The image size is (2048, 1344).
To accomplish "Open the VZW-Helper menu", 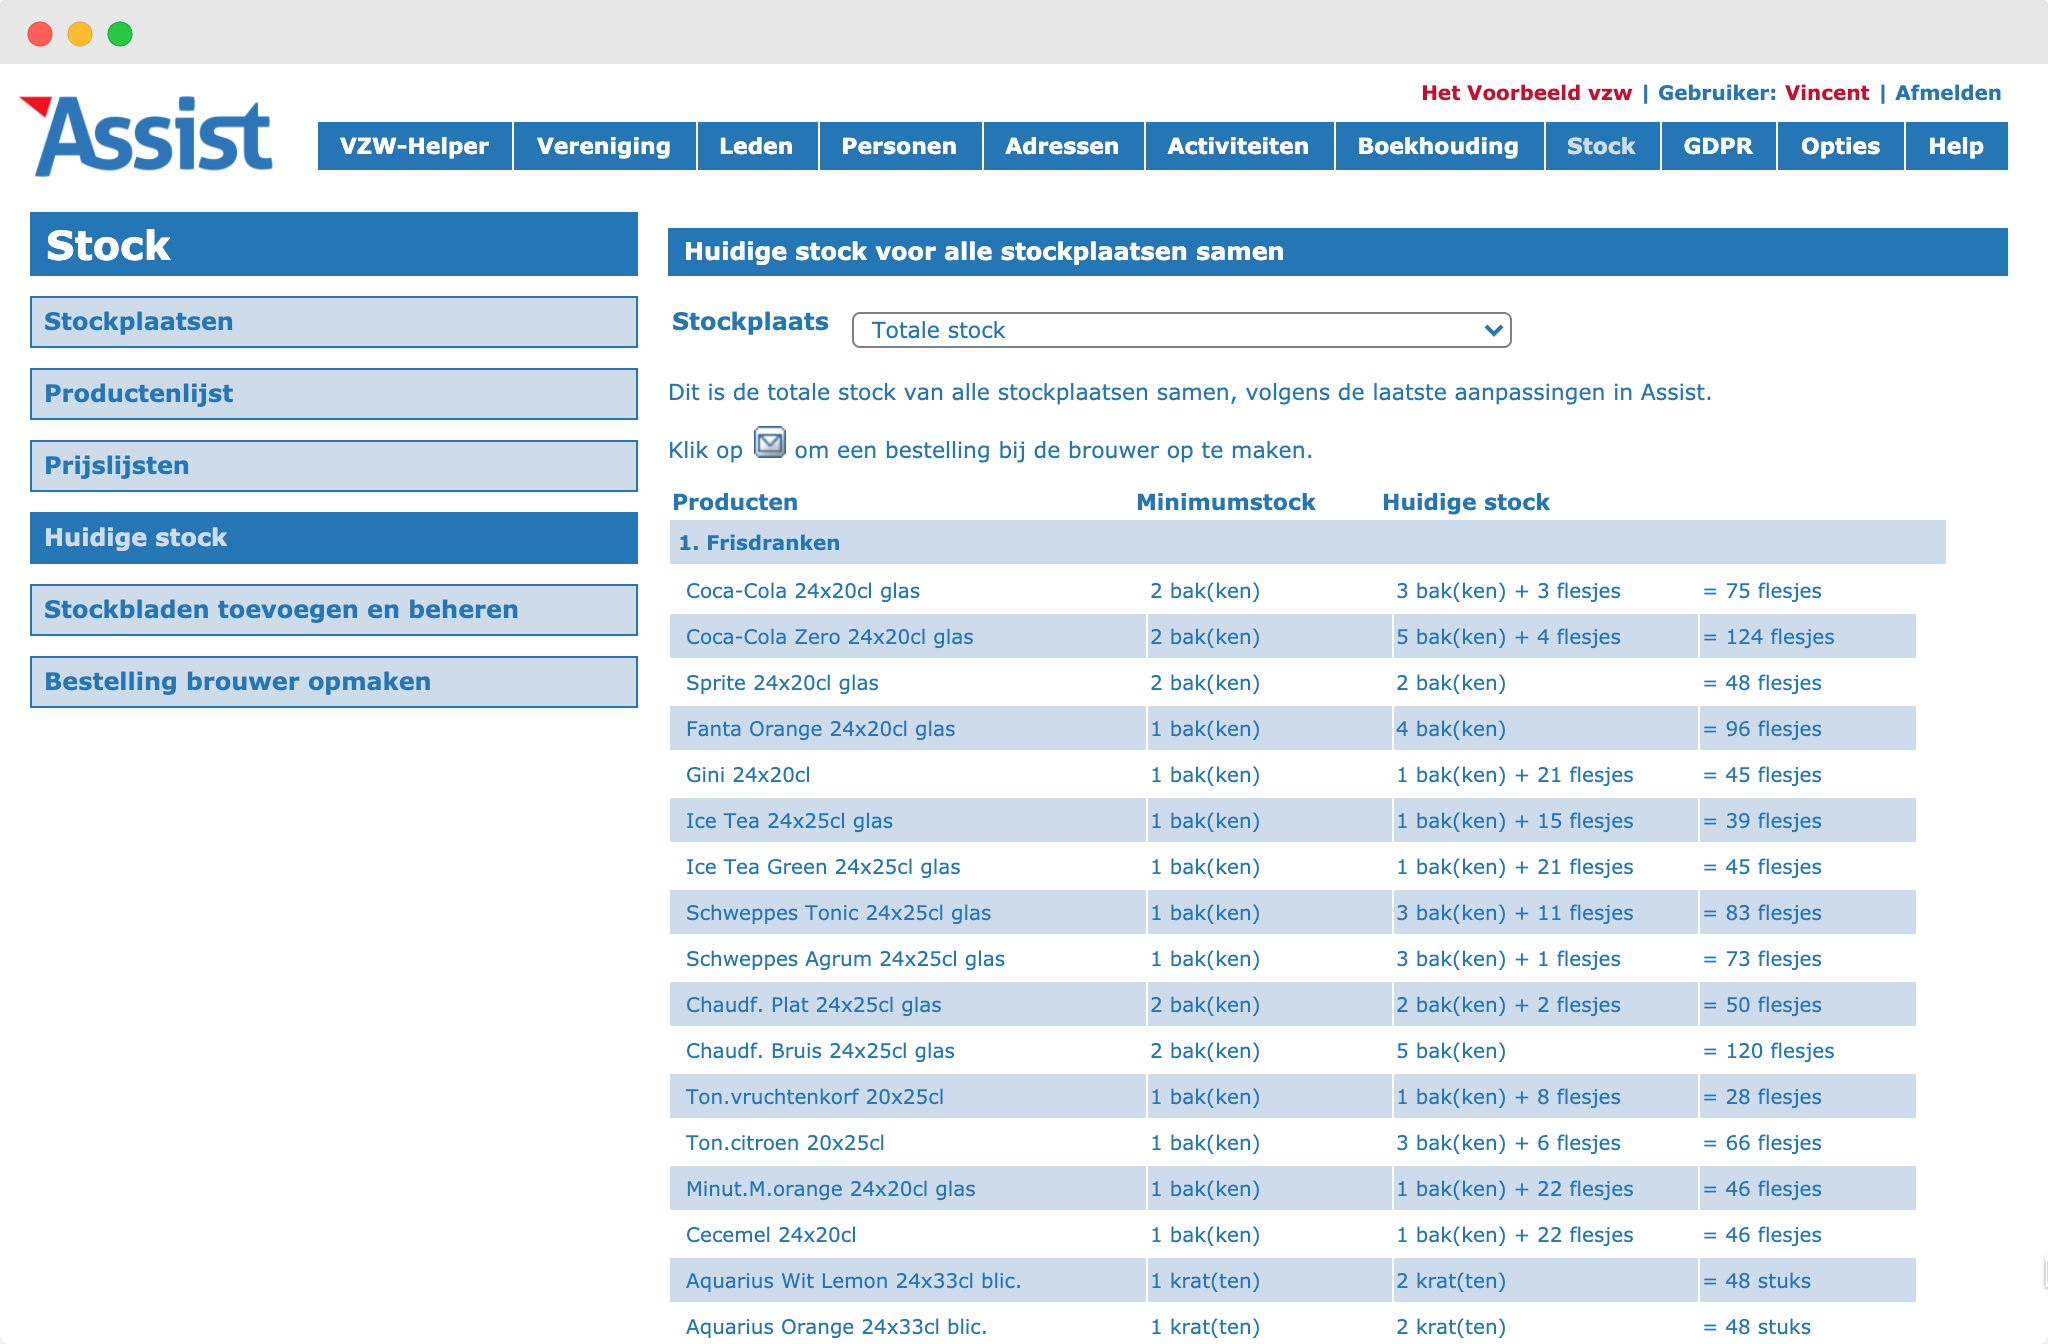I will coord(414,146).
